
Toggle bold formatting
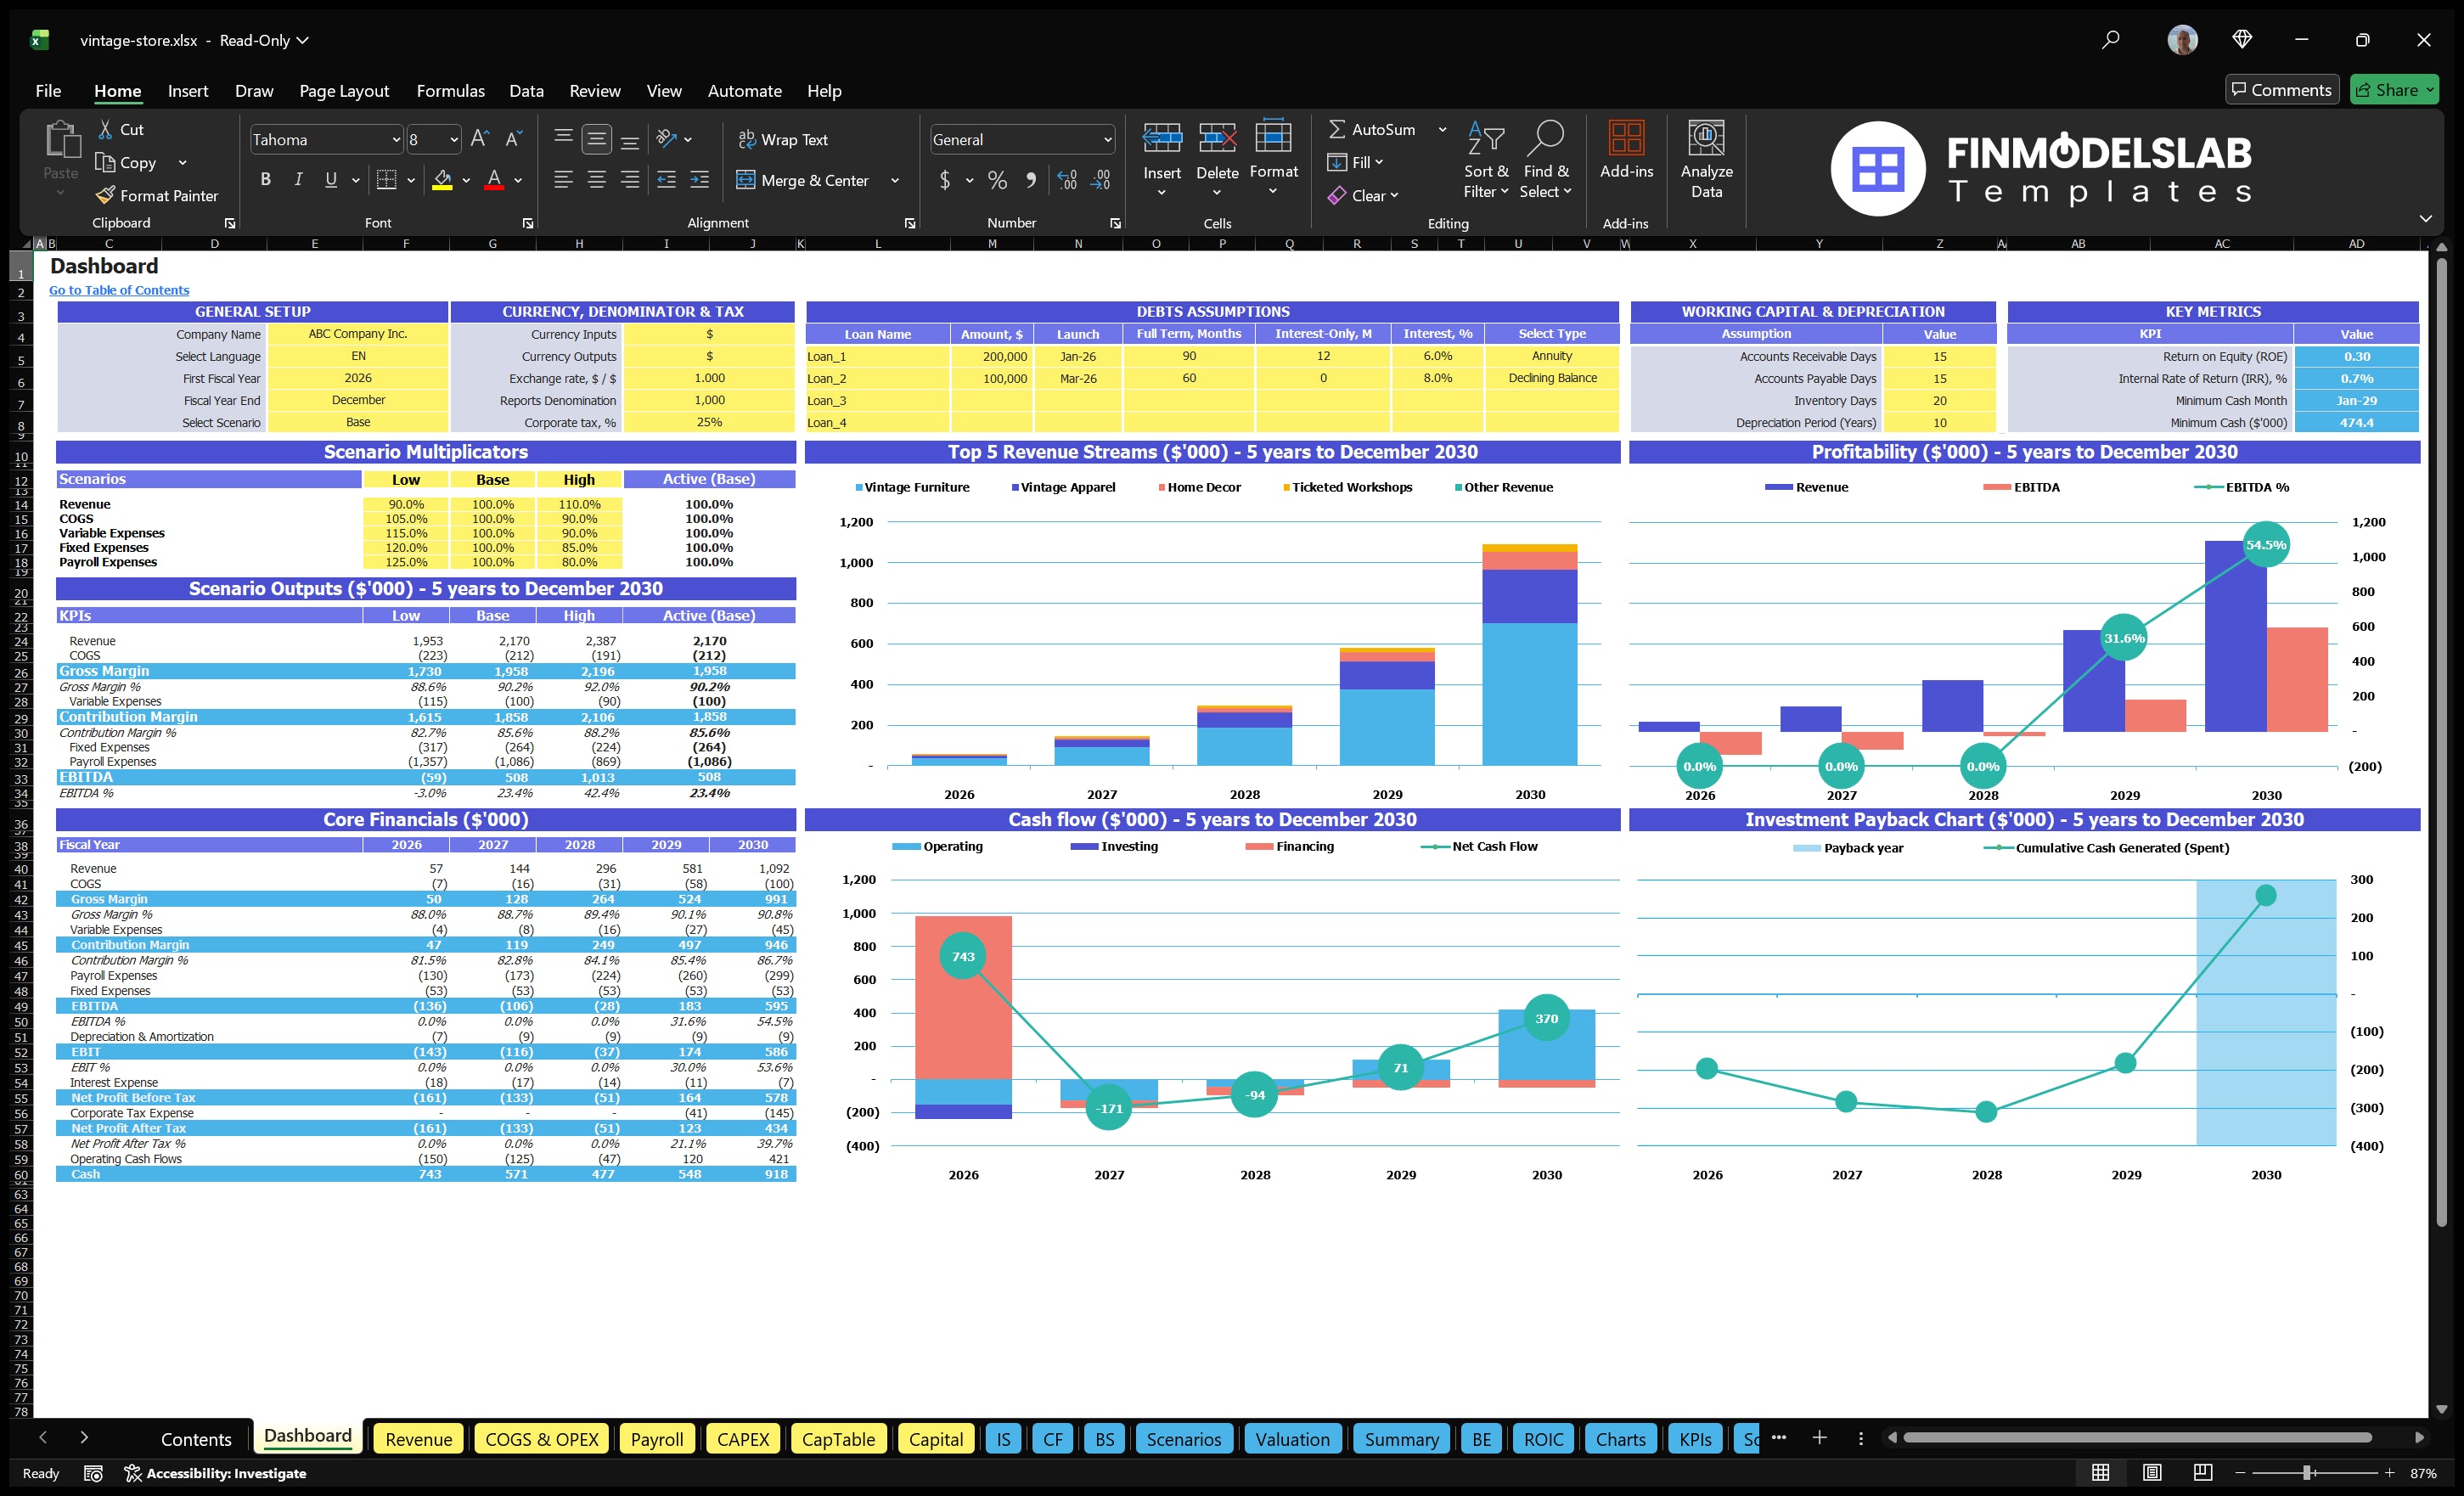click(265, 180)
